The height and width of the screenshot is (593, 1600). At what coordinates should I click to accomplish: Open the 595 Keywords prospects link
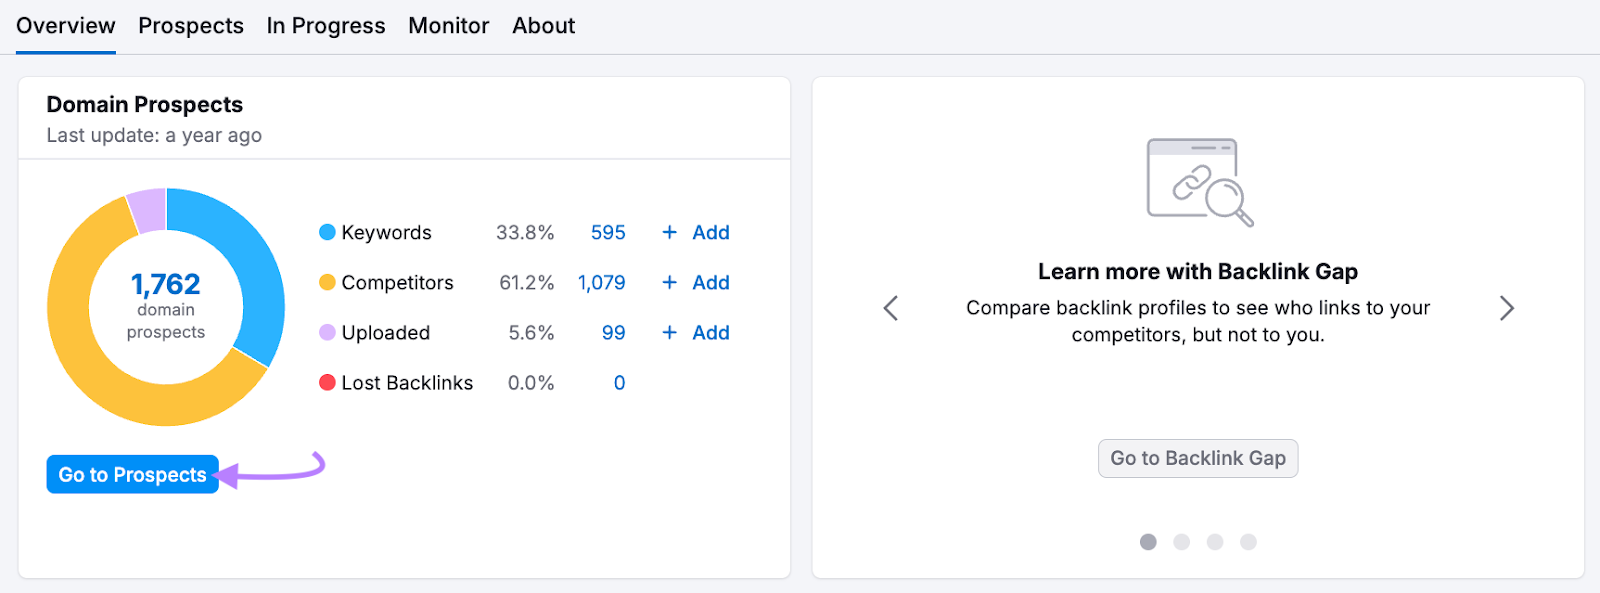[608, 232]
